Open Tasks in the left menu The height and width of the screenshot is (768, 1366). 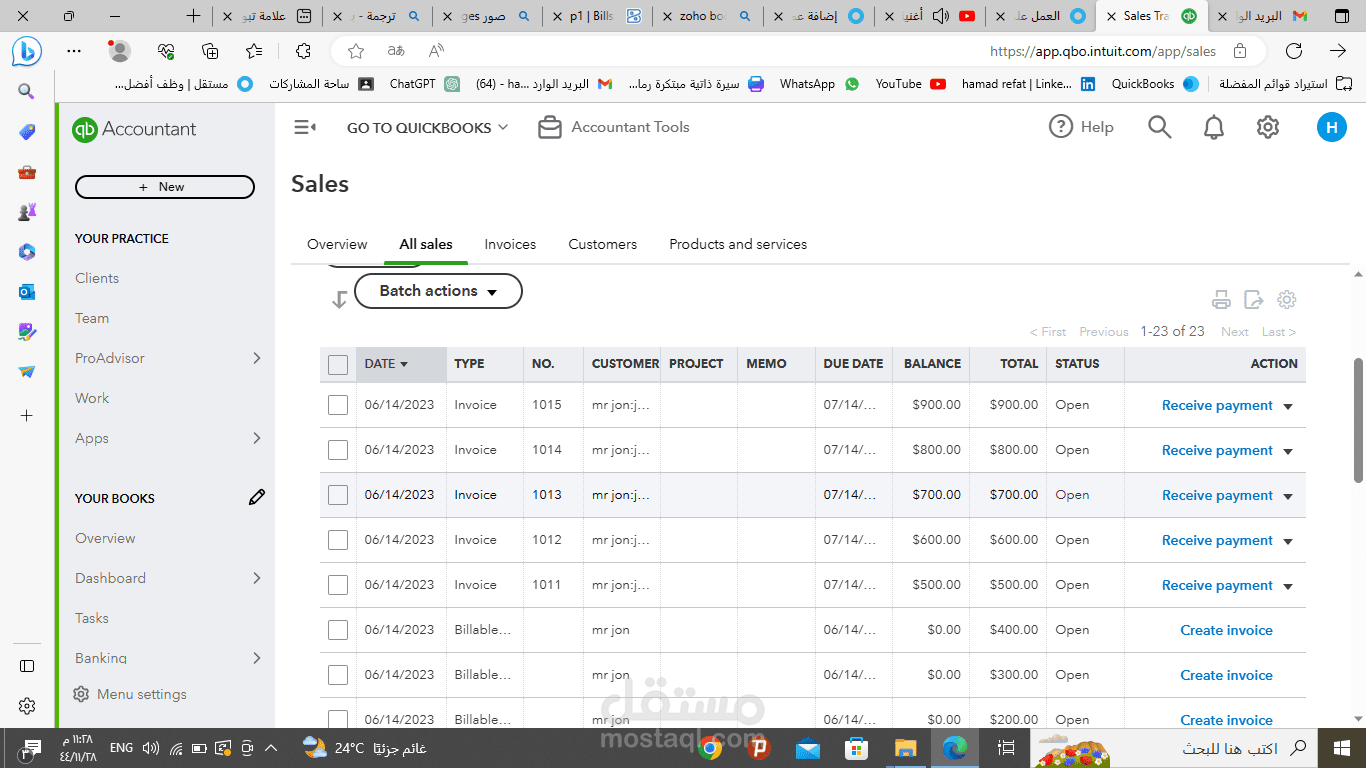point(92,618)
